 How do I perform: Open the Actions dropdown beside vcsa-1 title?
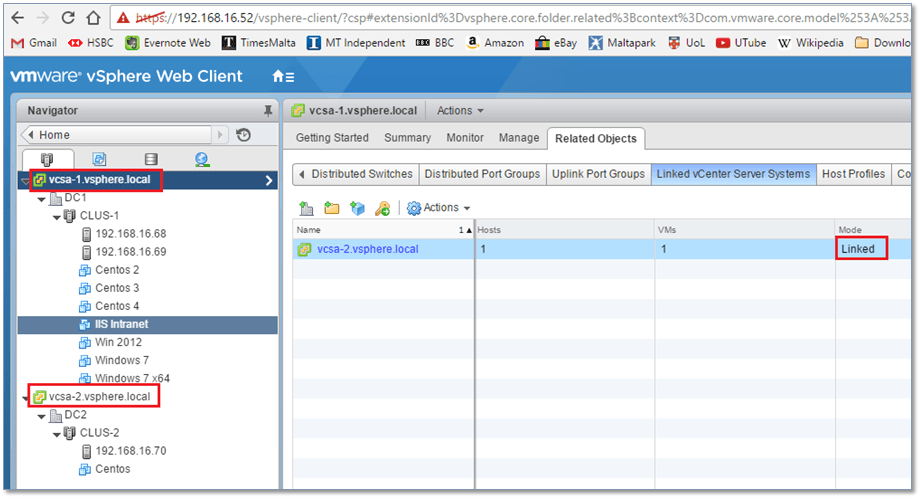pos(460,110)
